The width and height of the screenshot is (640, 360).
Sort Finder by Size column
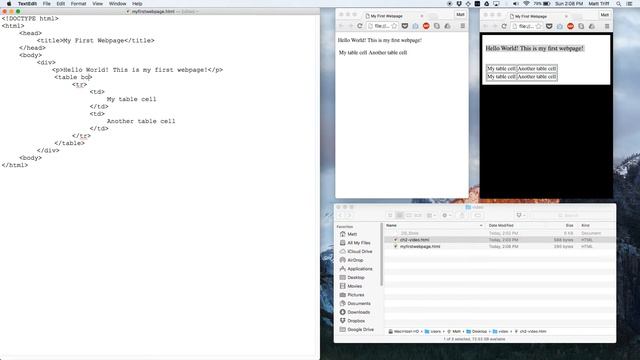pos(569,225)
